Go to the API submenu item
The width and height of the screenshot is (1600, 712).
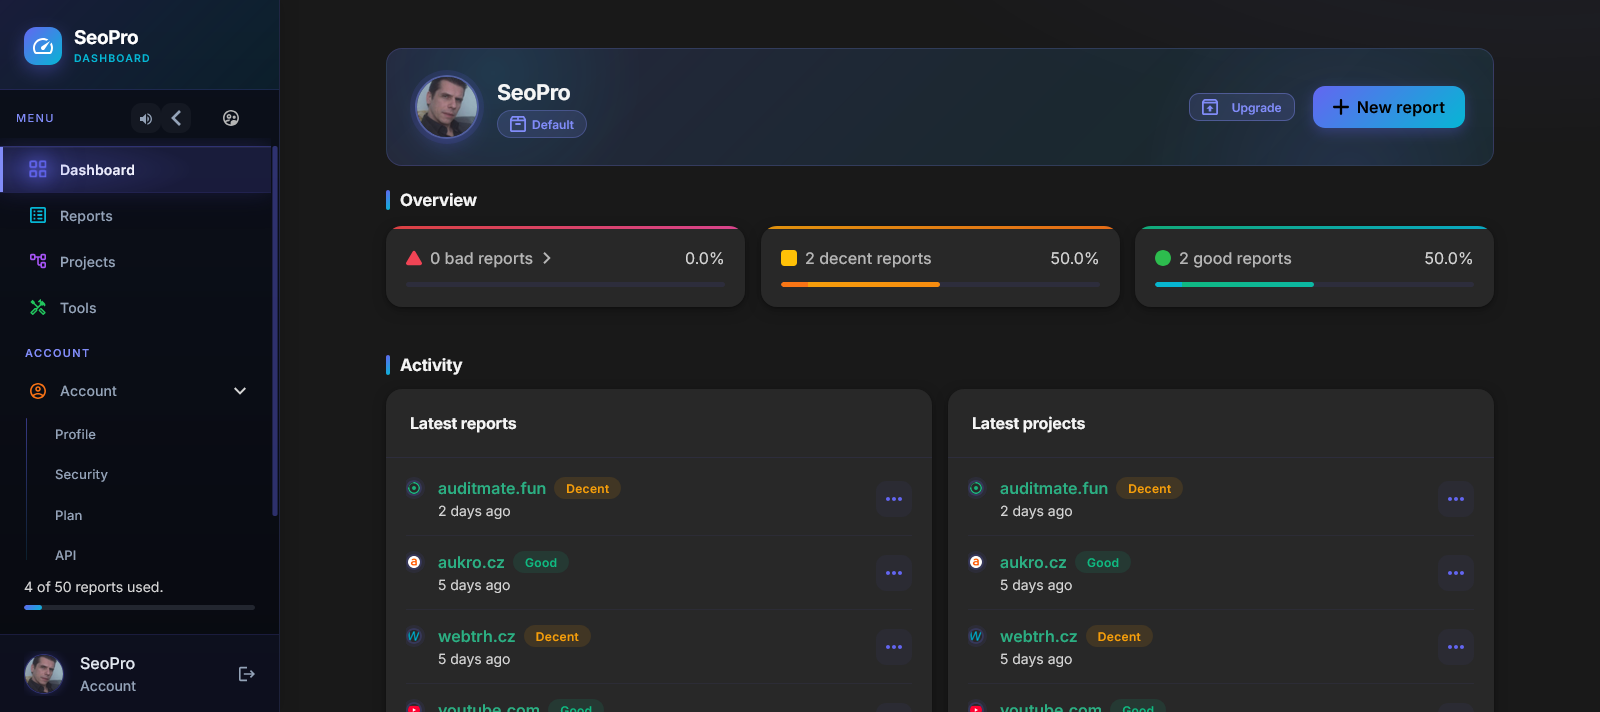click(x=66, y=555)
